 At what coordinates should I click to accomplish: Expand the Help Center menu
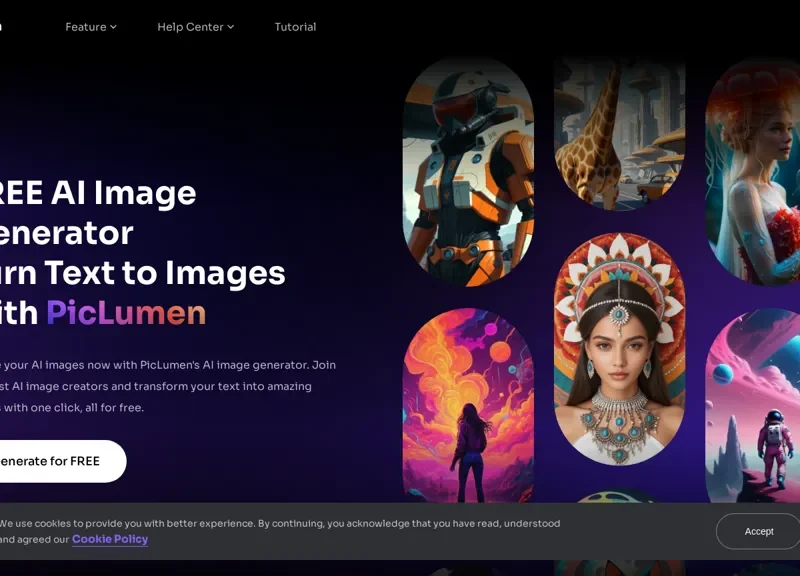(x=195, y=27)
